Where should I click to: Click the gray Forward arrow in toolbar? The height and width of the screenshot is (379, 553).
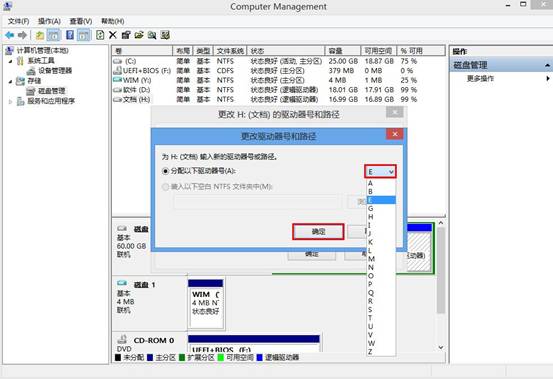[22, 35]
